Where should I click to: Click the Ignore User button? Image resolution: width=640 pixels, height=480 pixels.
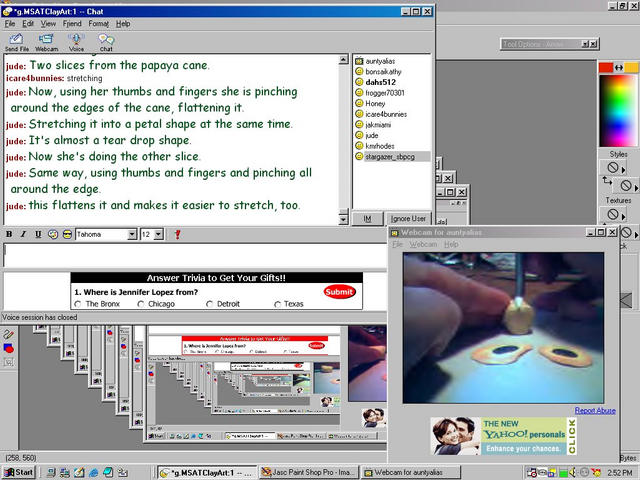tap(408, 219)
